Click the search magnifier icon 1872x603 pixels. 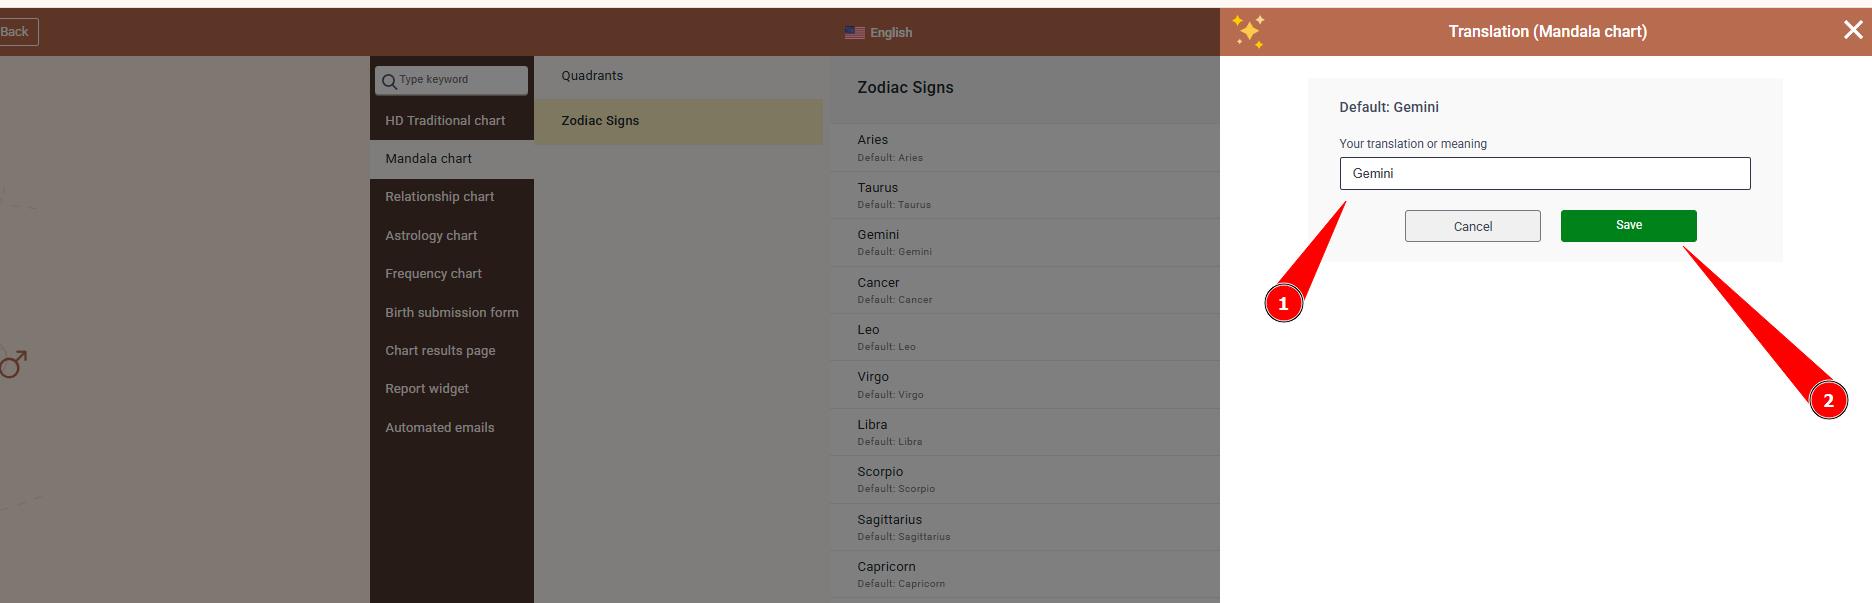[389, 81]
